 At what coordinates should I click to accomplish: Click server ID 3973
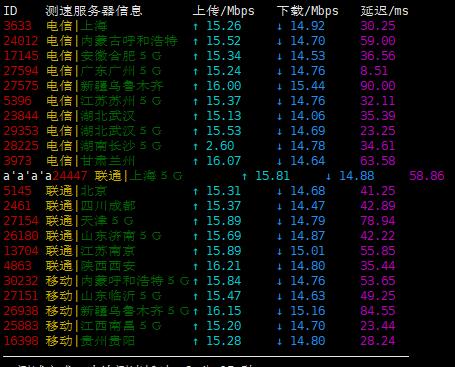tap(17, 161)
